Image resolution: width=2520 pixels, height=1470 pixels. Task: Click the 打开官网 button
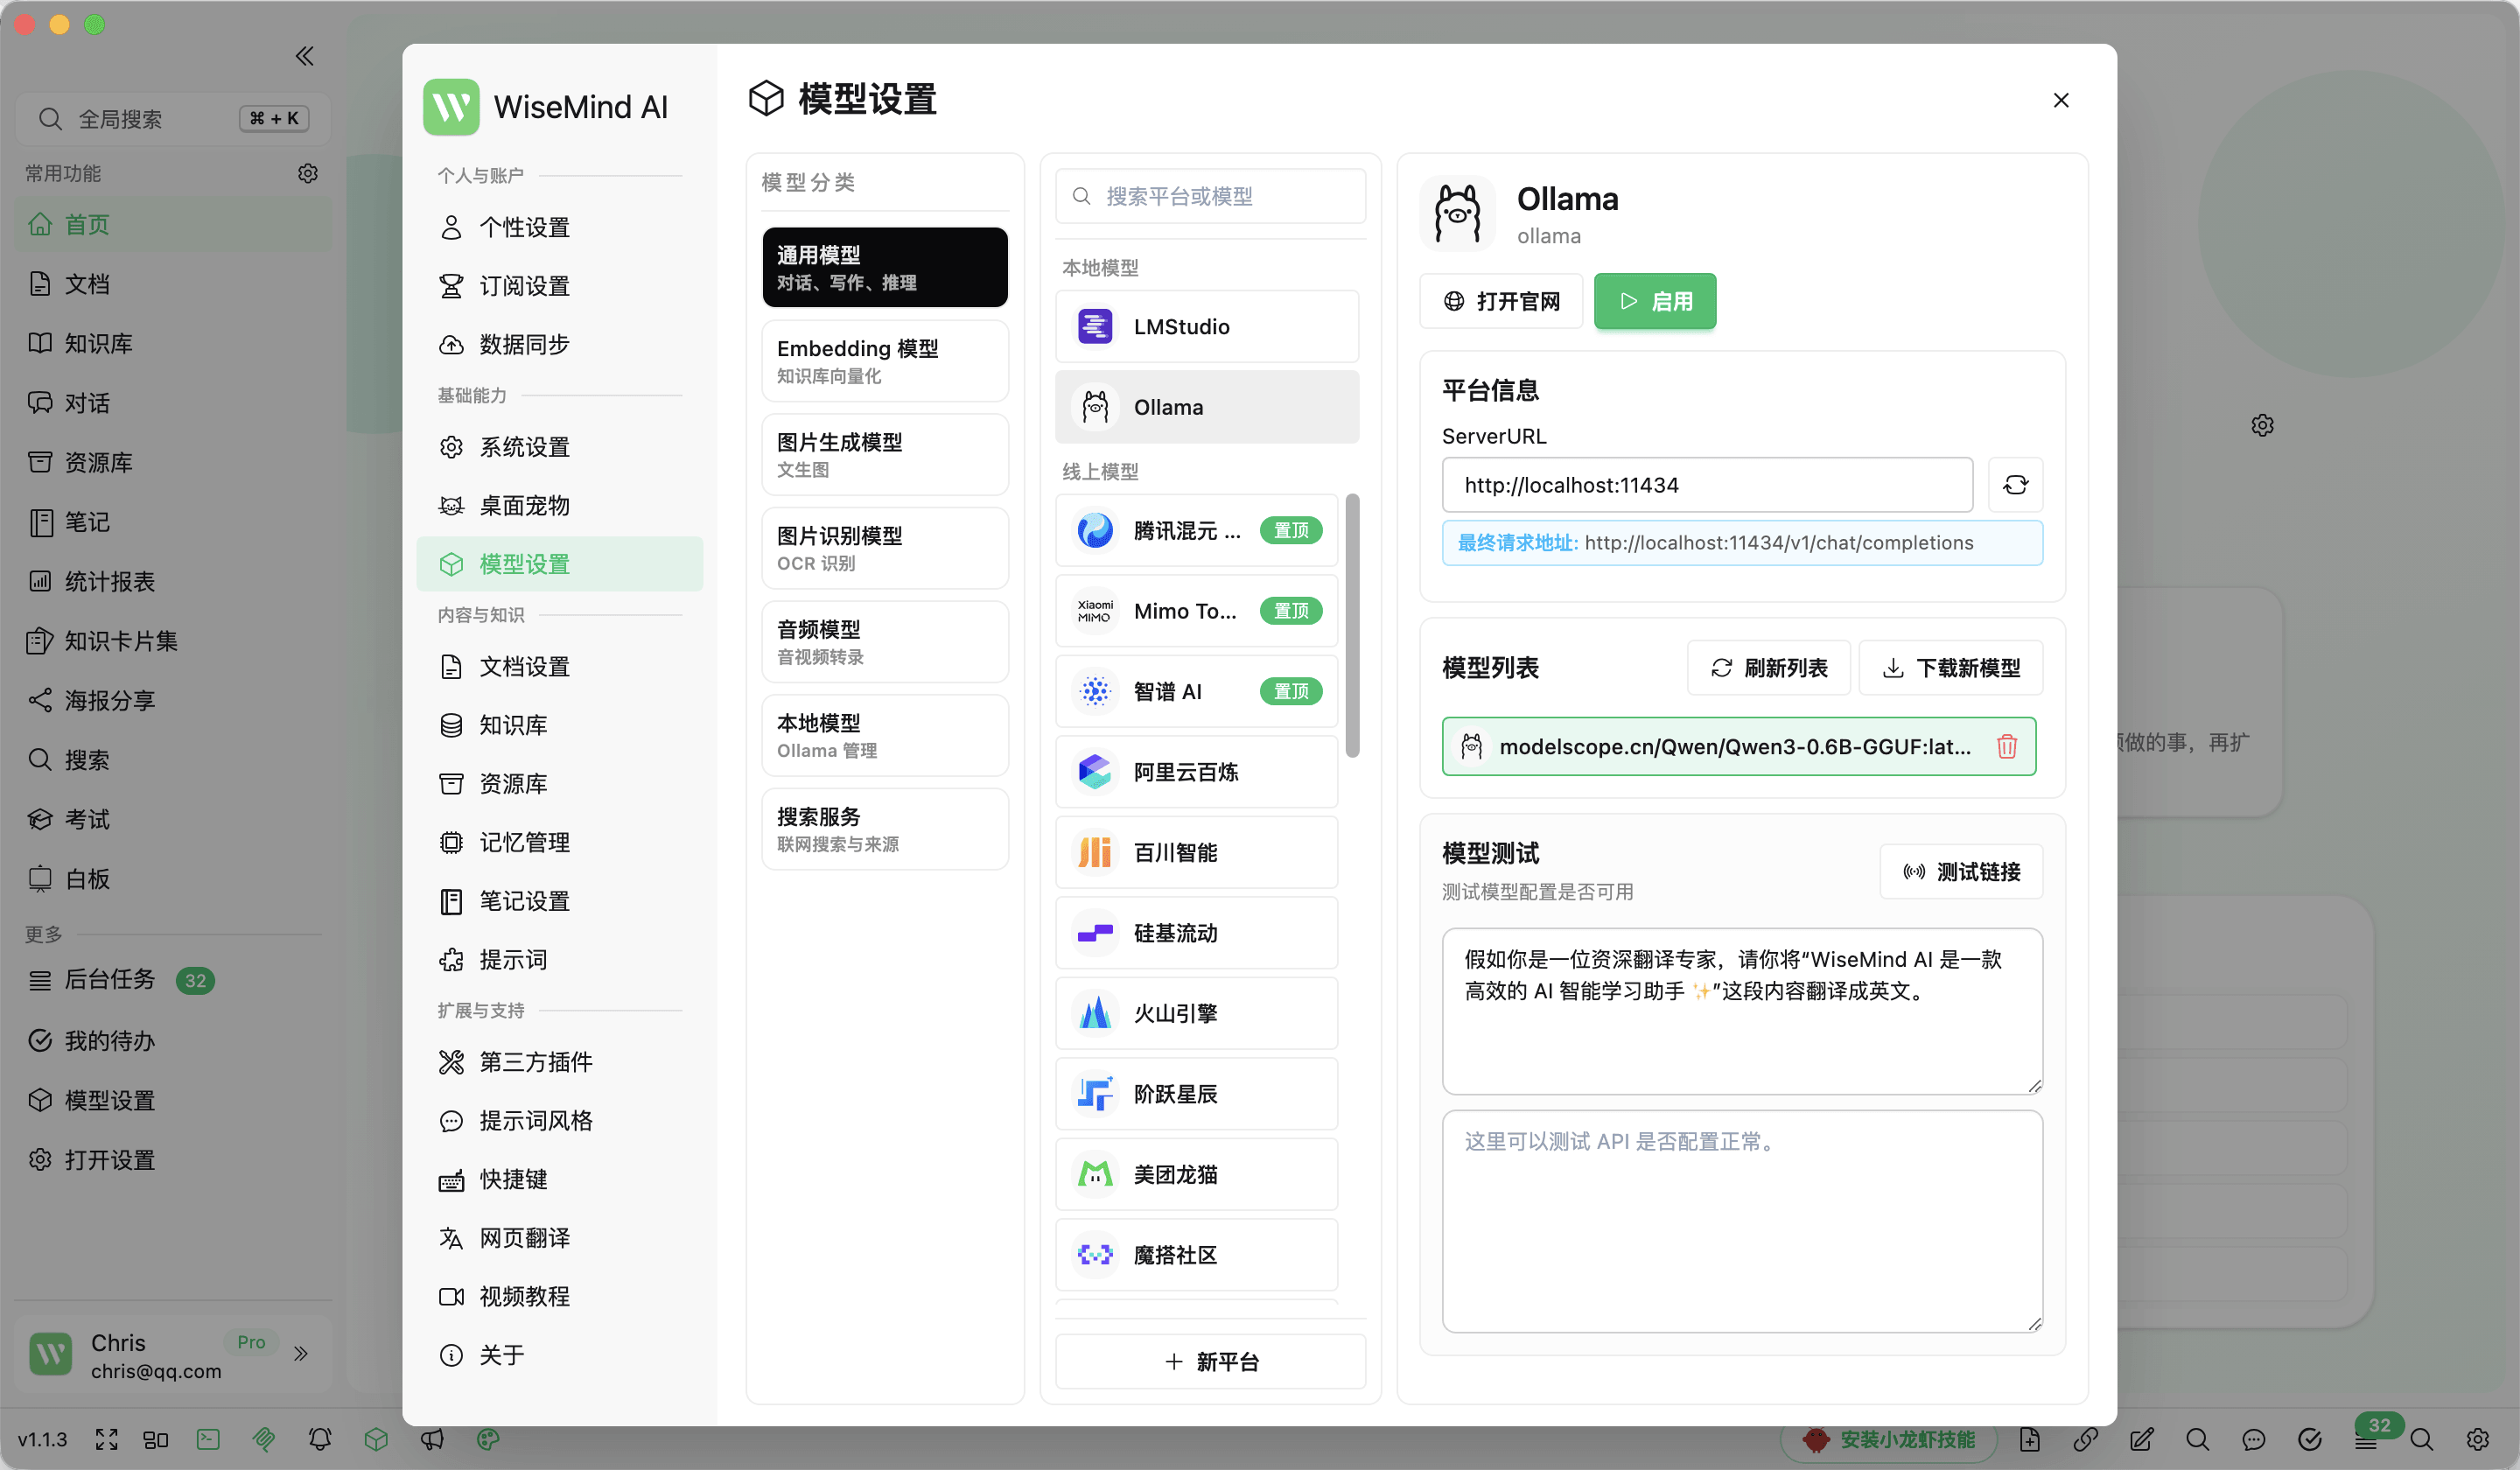(1501, 301)
